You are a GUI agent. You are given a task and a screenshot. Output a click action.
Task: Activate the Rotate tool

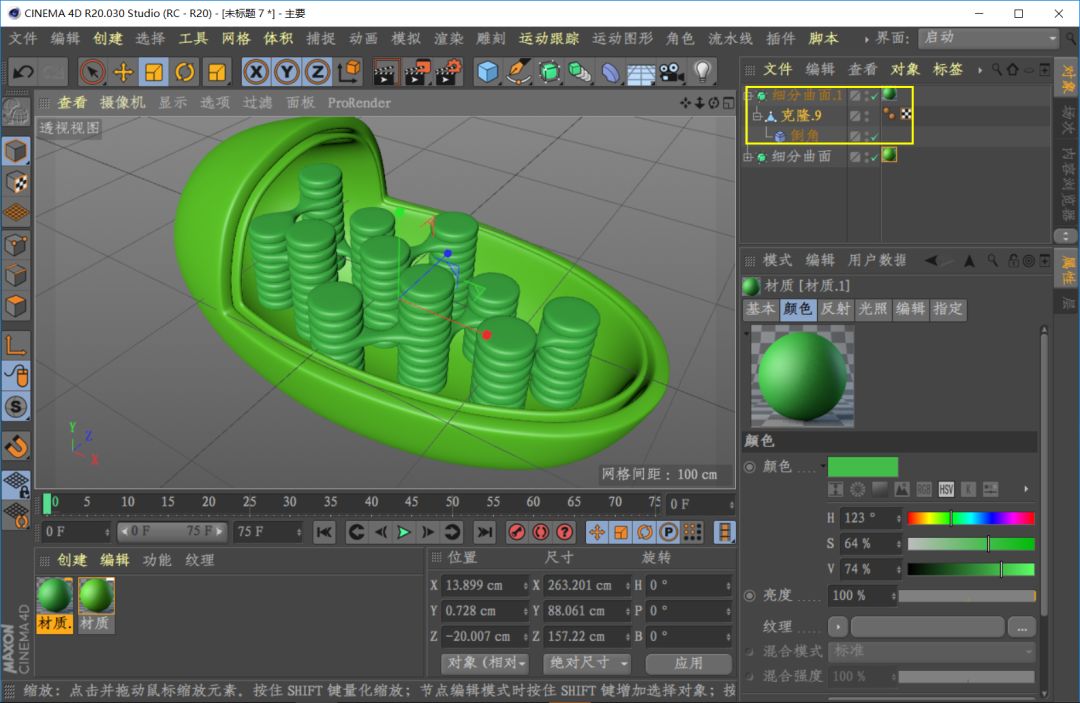click(x=185, y=72)
